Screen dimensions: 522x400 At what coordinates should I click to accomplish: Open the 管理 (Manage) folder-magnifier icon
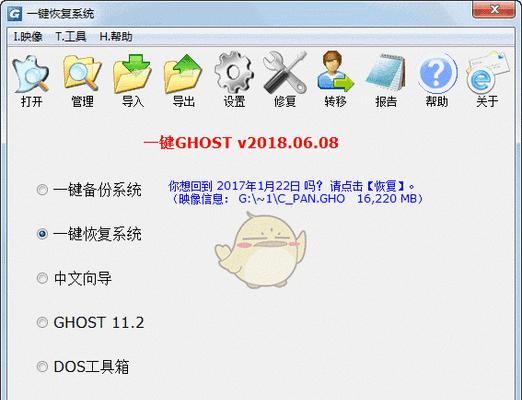pyautogui.click(x=82, y=74)
